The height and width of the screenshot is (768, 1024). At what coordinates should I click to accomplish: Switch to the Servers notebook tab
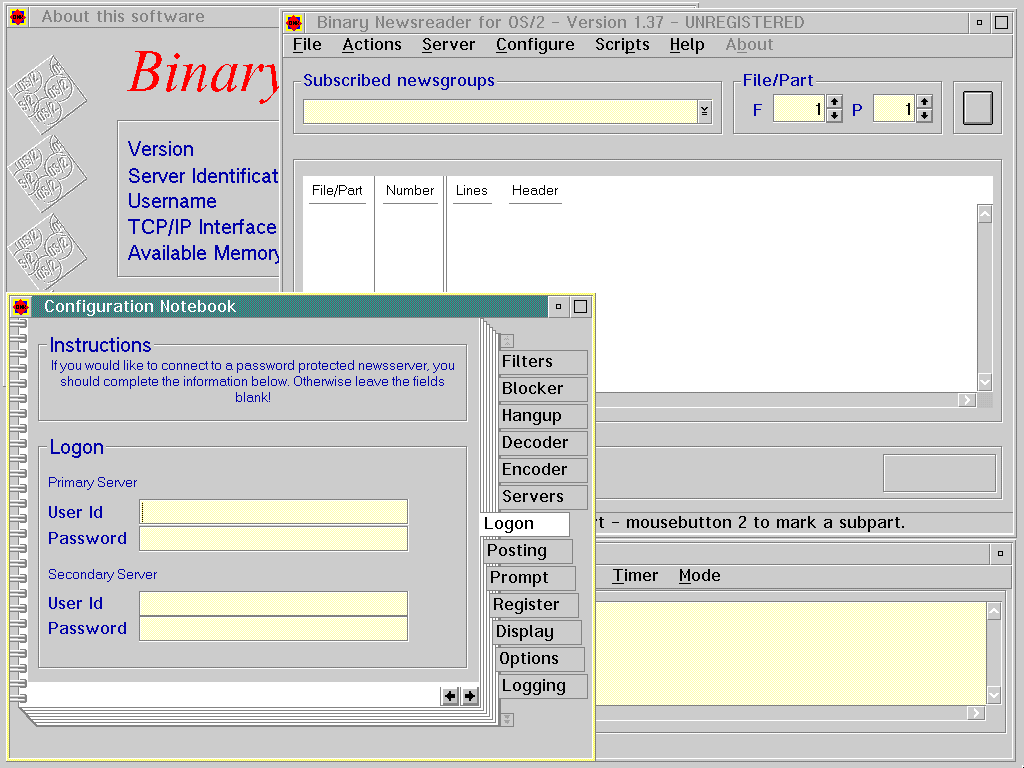coord(543,497)
